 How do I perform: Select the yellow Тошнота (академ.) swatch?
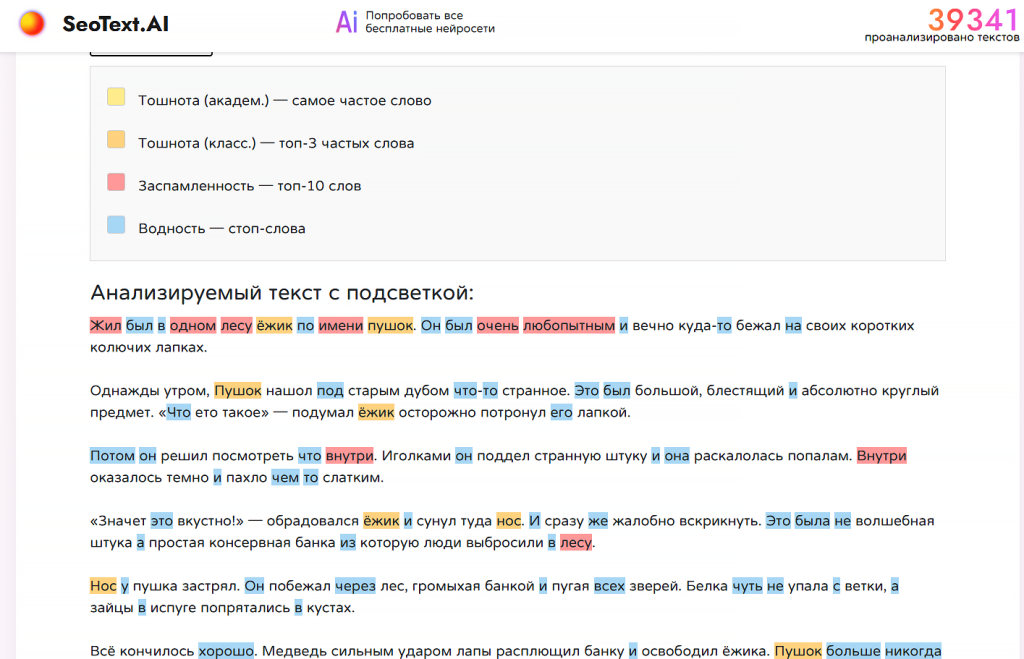(x=116, y=97)
